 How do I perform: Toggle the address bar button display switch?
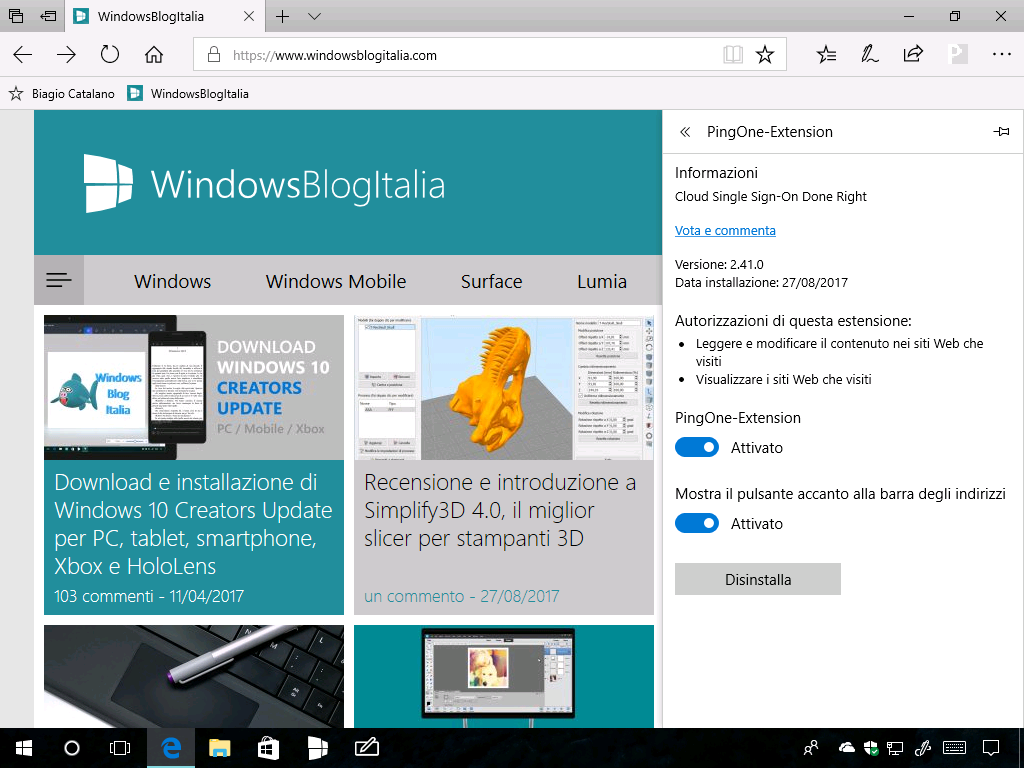coord(697,523)
